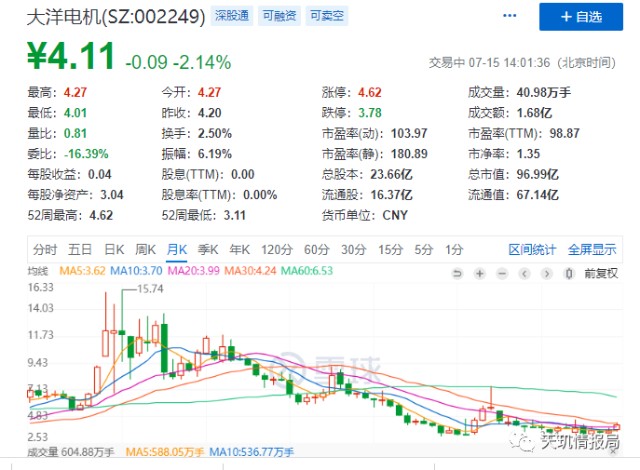The height and width of the screenshot is (470, 640).
Task: Switch to 120分 chart tab
Action: coord(277,249)
